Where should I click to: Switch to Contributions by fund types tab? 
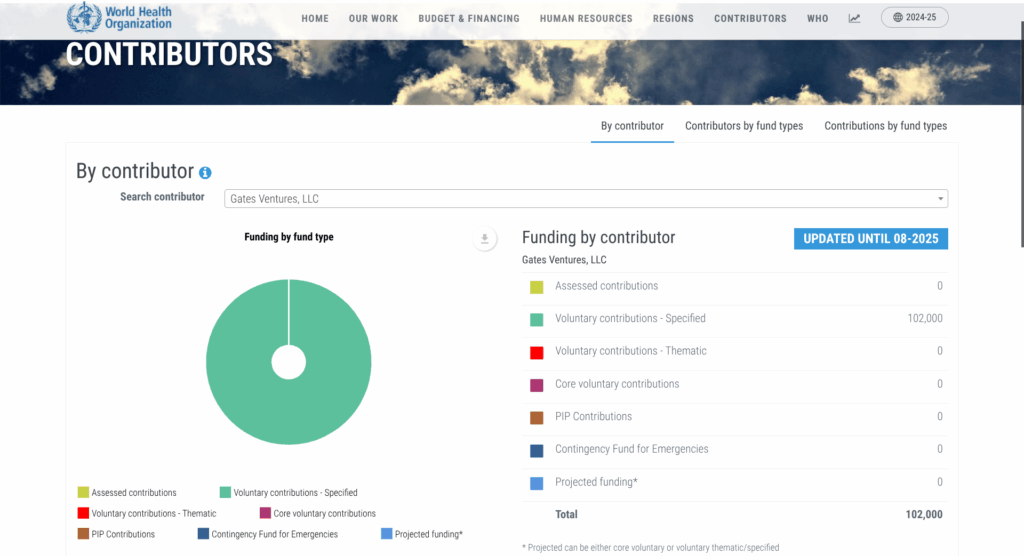tap(885, 126)
